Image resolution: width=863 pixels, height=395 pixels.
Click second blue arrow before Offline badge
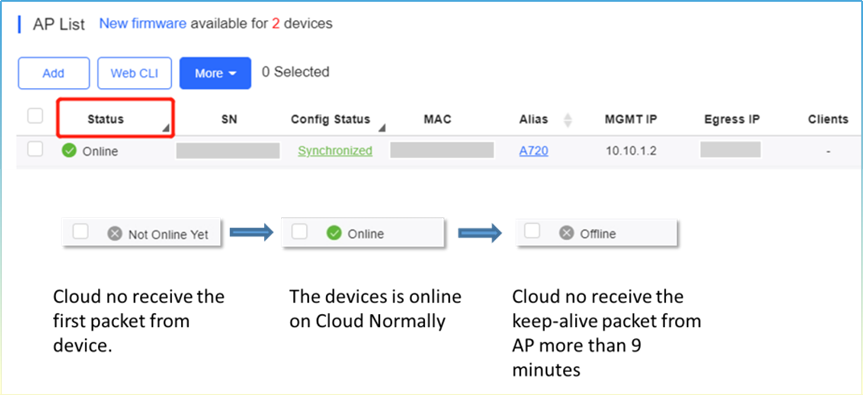(480, 233)
